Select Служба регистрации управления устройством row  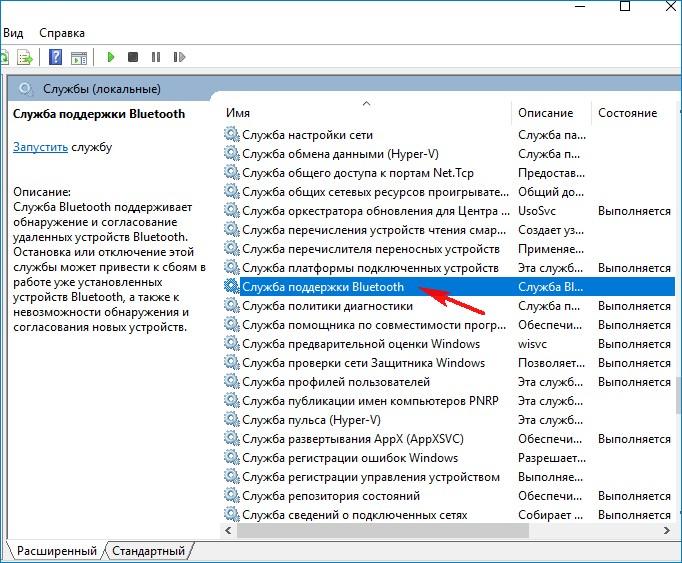[449, 477]
